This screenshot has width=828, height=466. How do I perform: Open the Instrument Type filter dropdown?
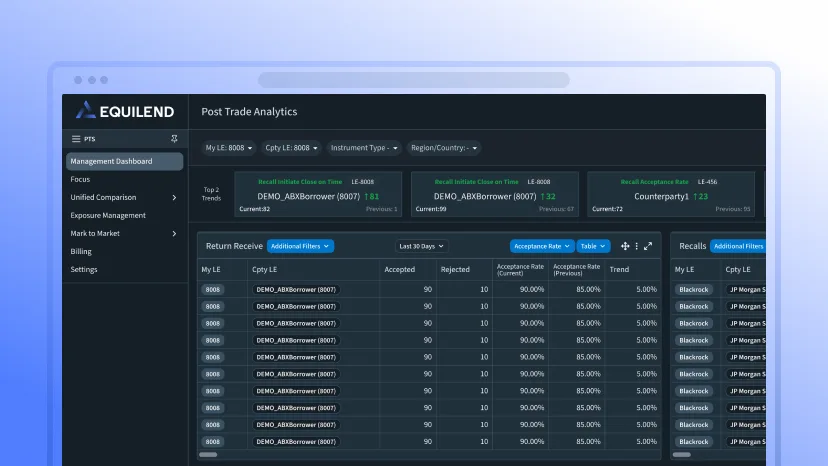[364, 148]
